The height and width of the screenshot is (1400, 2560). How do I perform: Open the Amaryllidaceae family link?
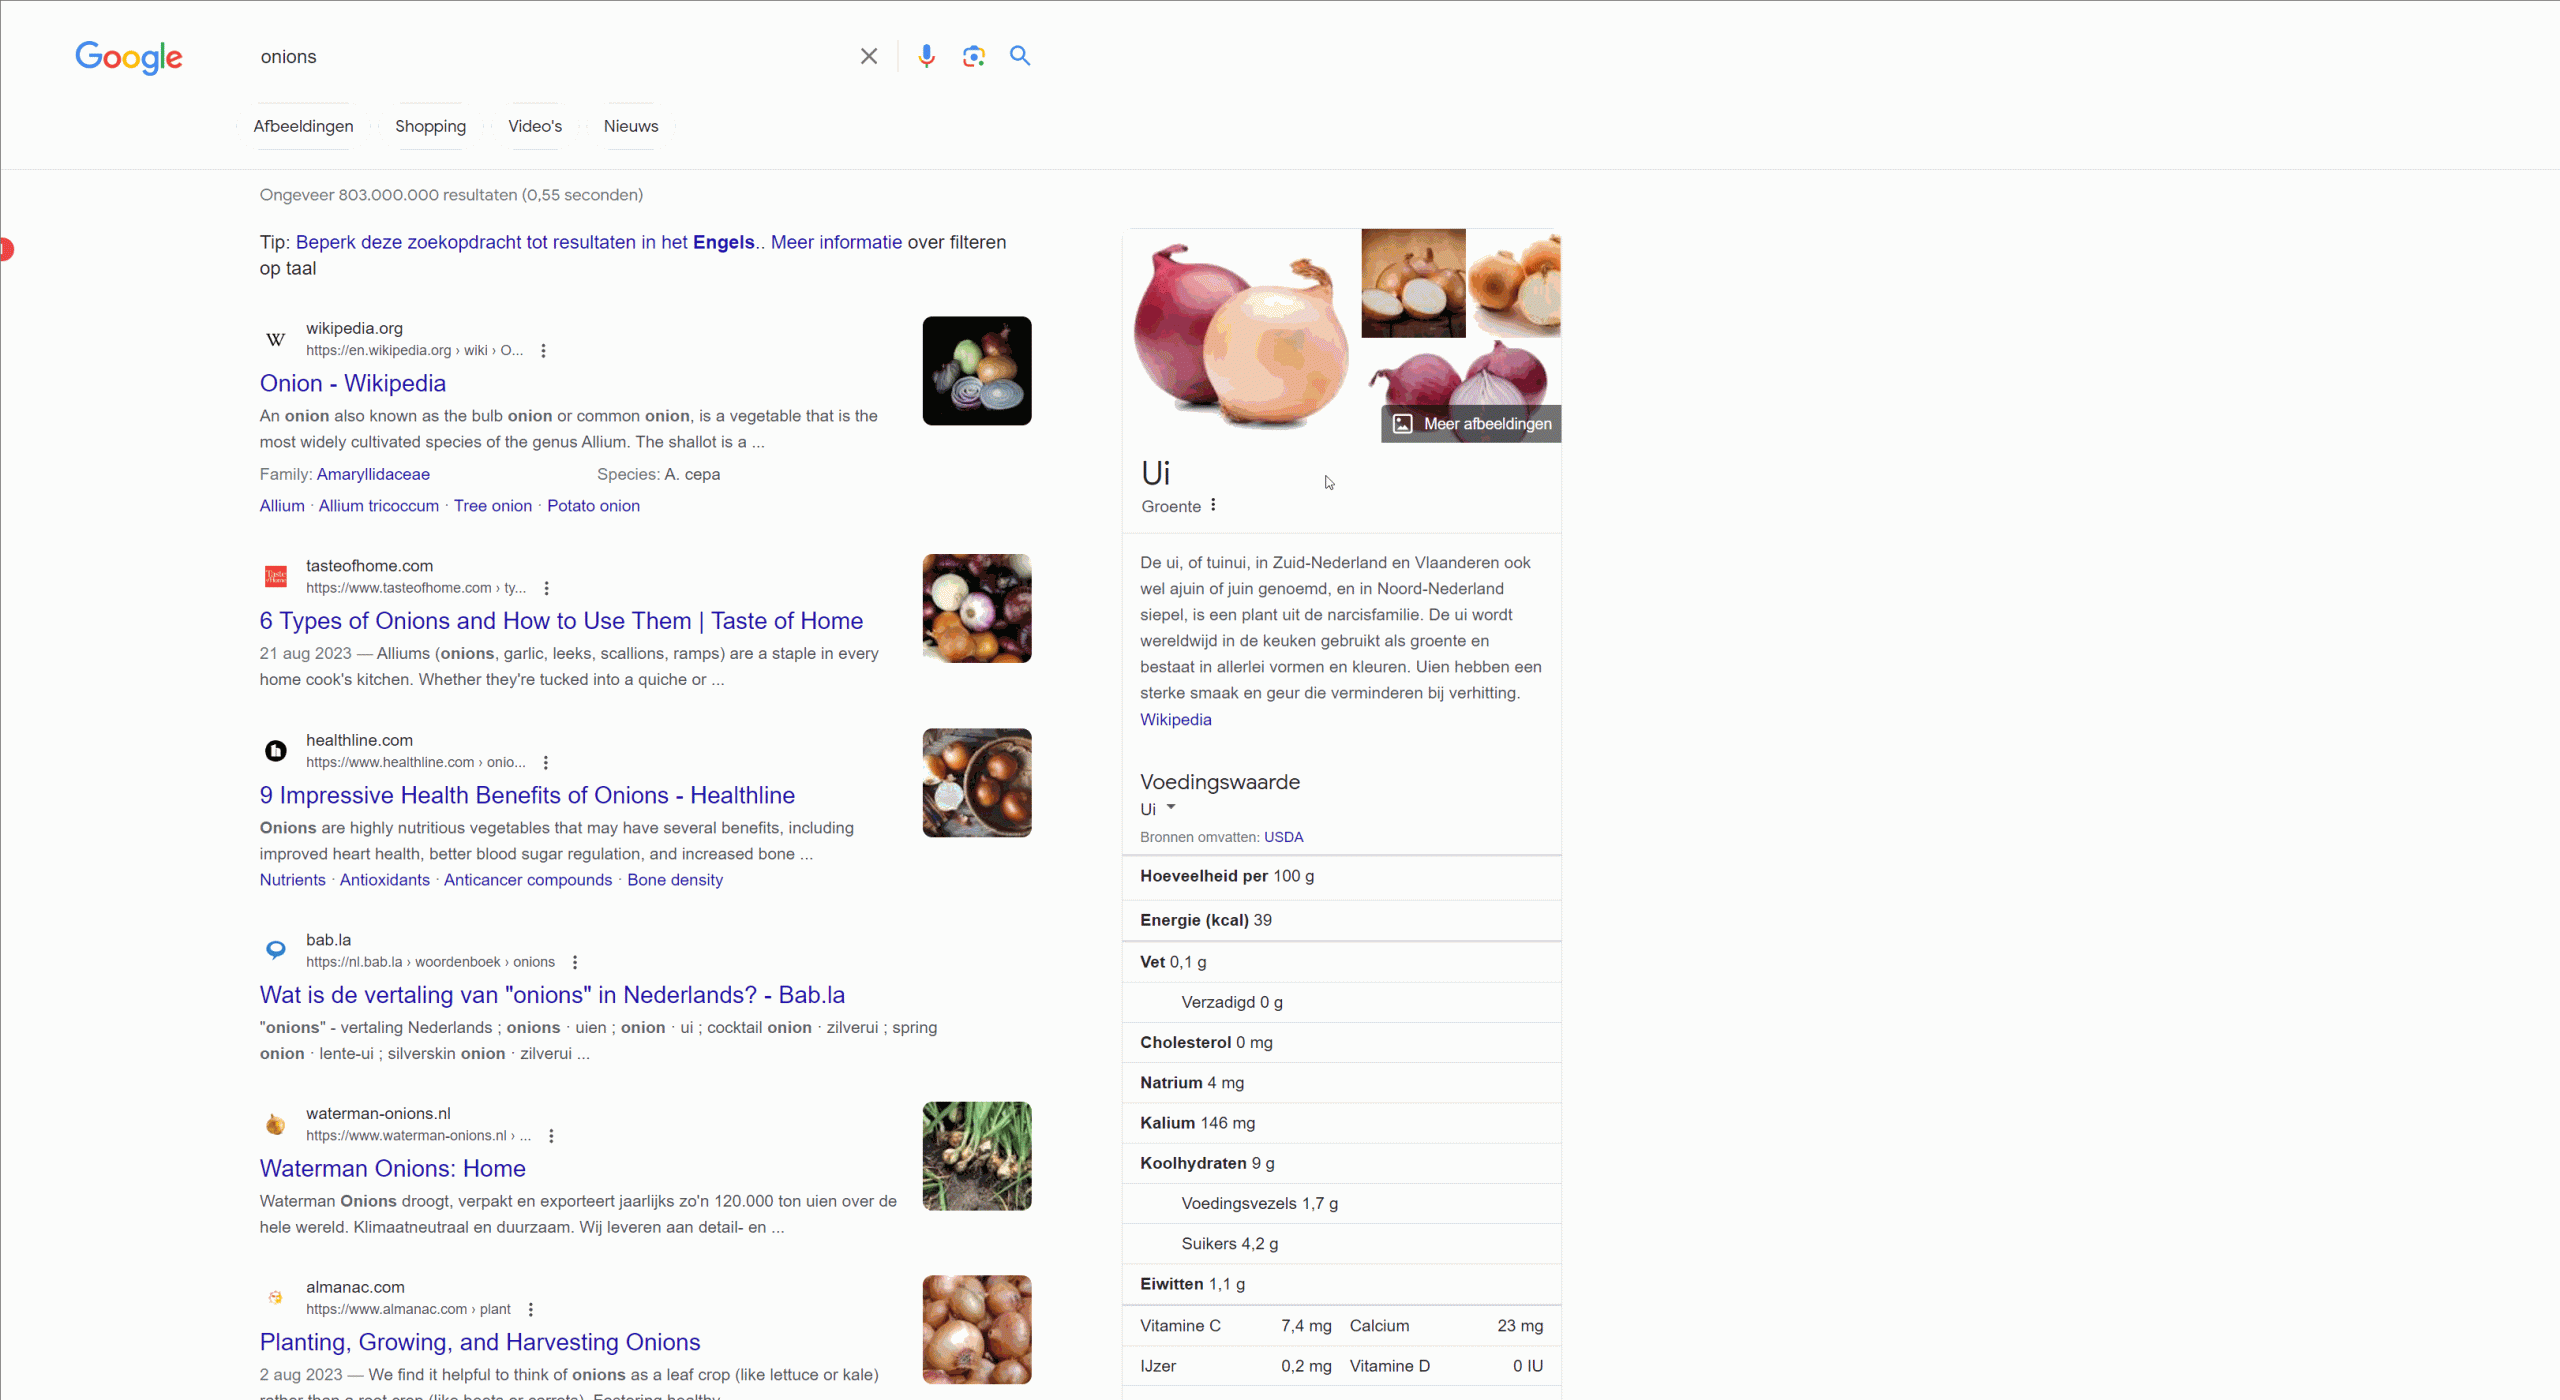(373, 474)
